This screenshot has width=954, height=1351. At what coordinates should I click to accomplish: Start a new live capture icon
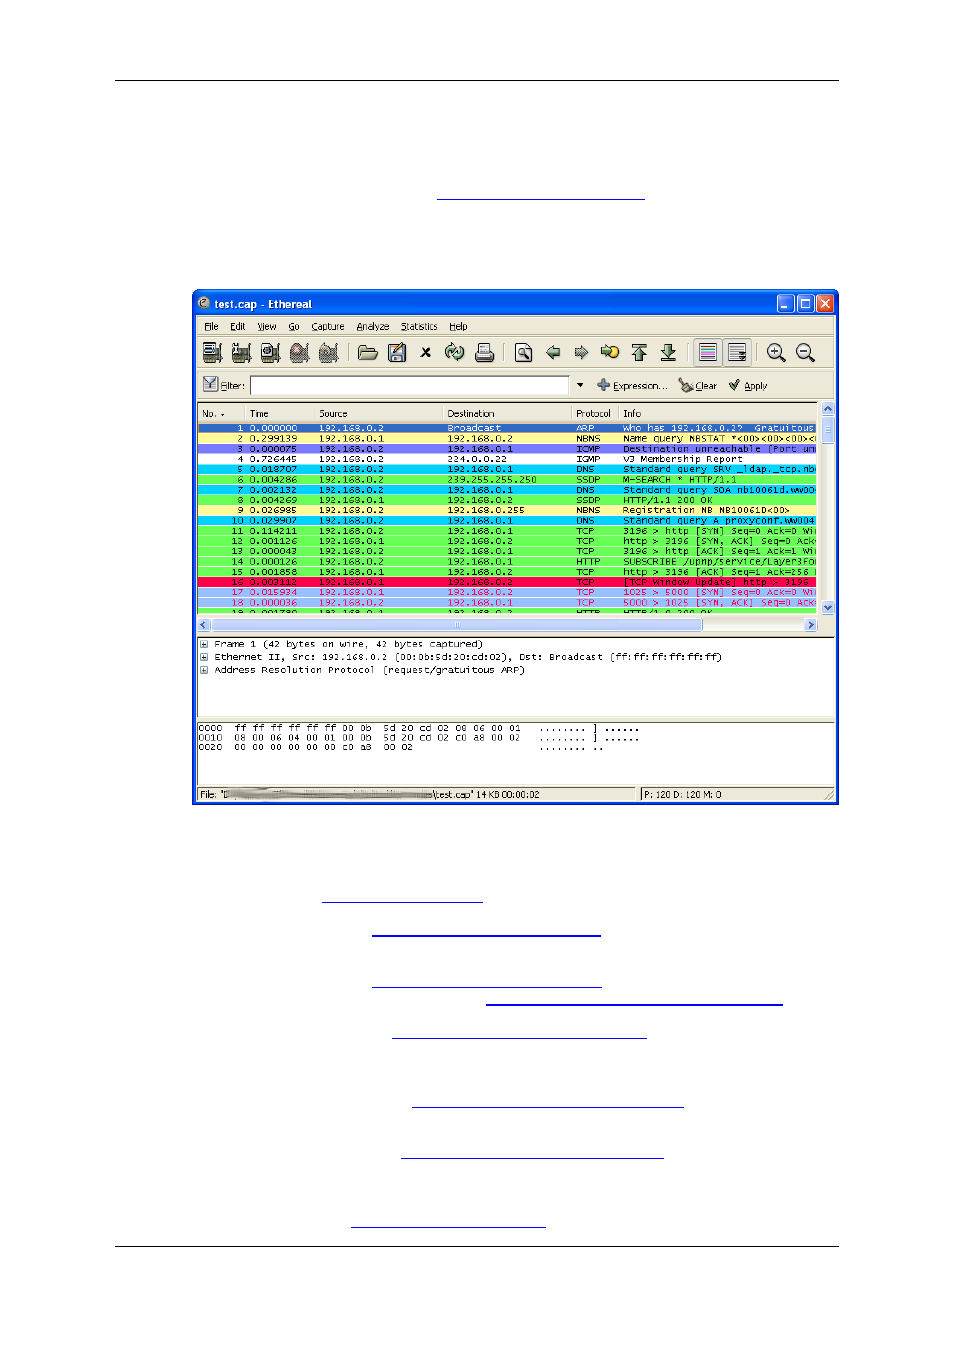point(270,352)
